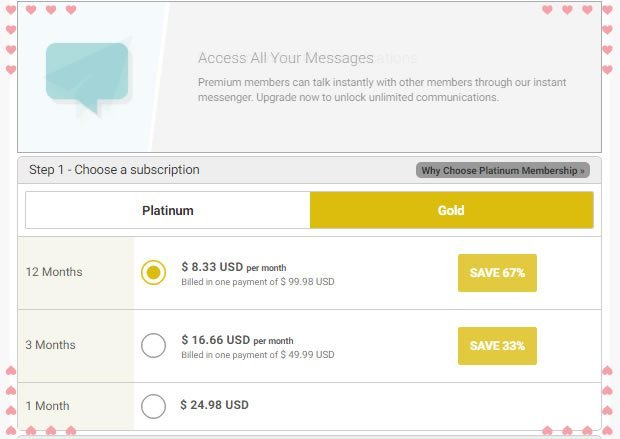Screen dimensions: 620x439
Task: Click the Billed in one payment $ 49.99 text
Action: coord(258,355)
